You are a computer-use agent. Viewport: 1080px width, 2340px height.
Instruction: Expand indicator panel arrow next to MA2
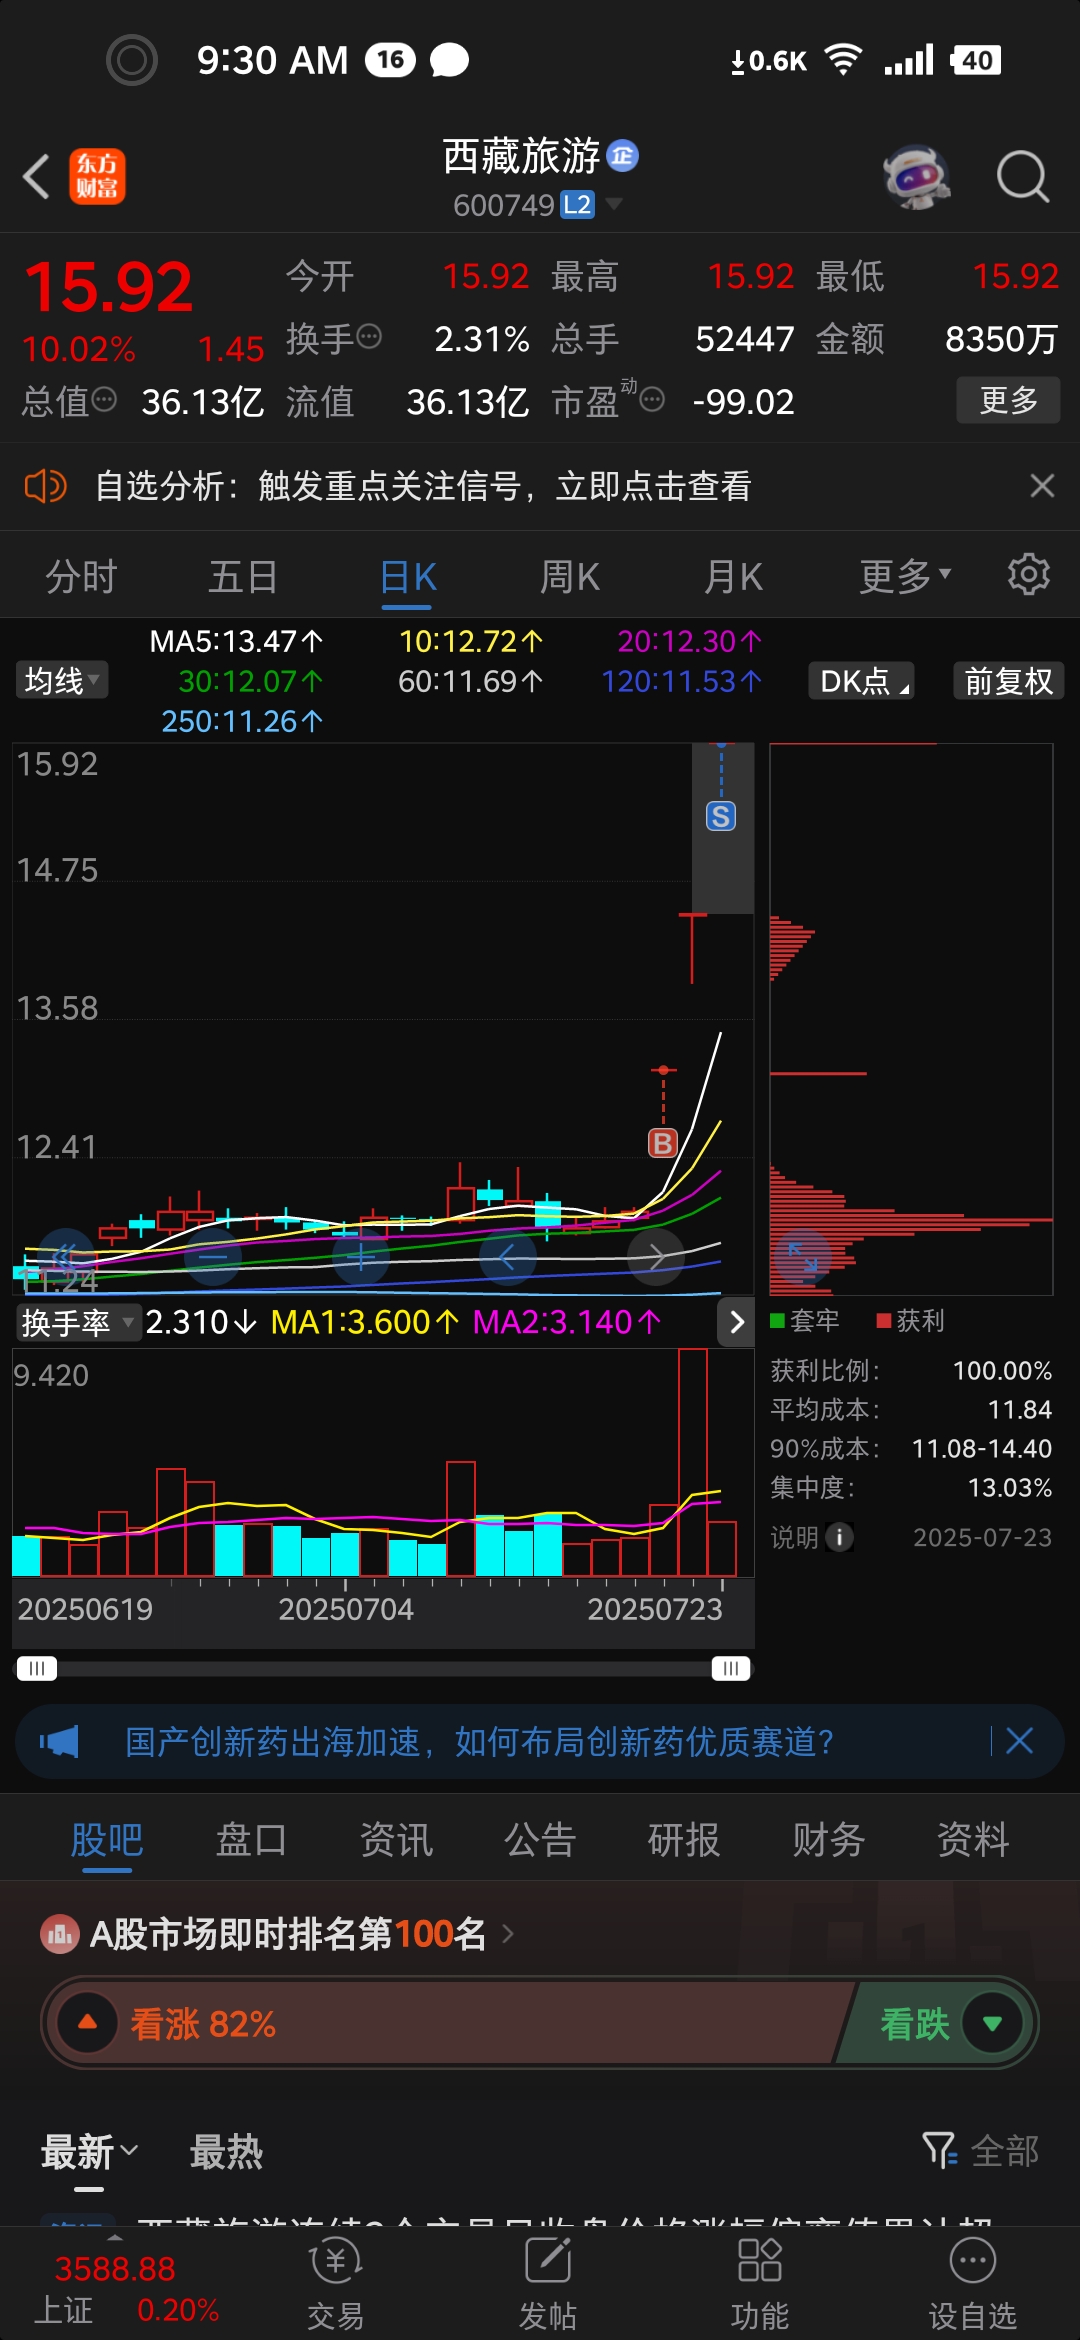pos(737,1322)
